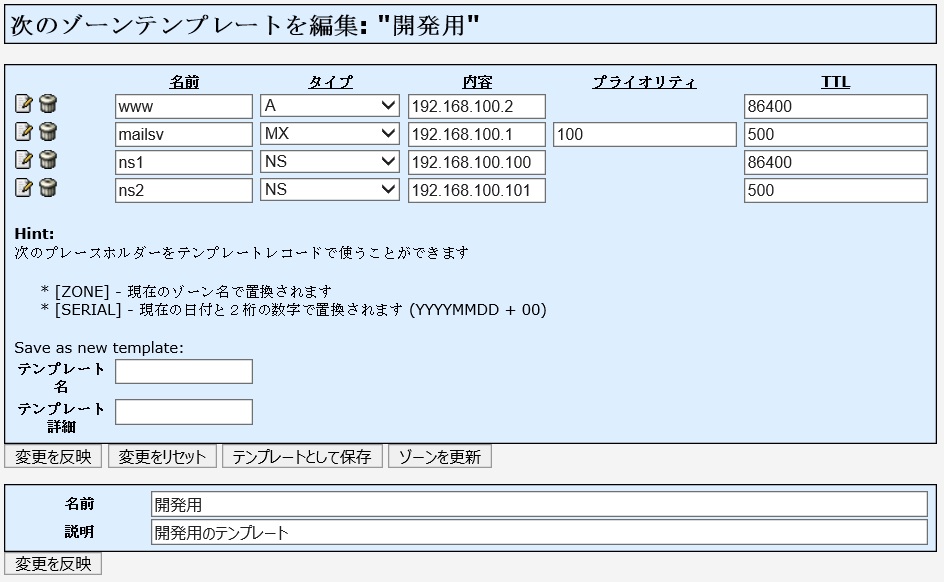Click the テンプレート名 input field
This screenshot has height=582, width=944.
pyautogui.click(x=184, y=372)
